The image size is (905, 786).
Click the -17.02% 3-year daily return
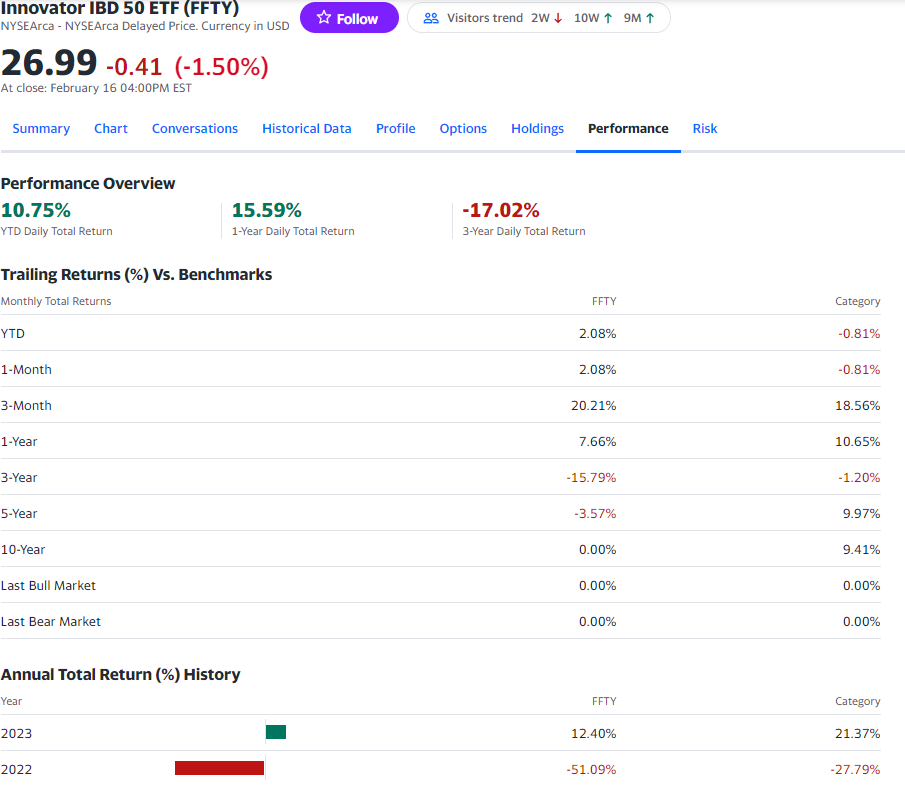click(501, 210)
